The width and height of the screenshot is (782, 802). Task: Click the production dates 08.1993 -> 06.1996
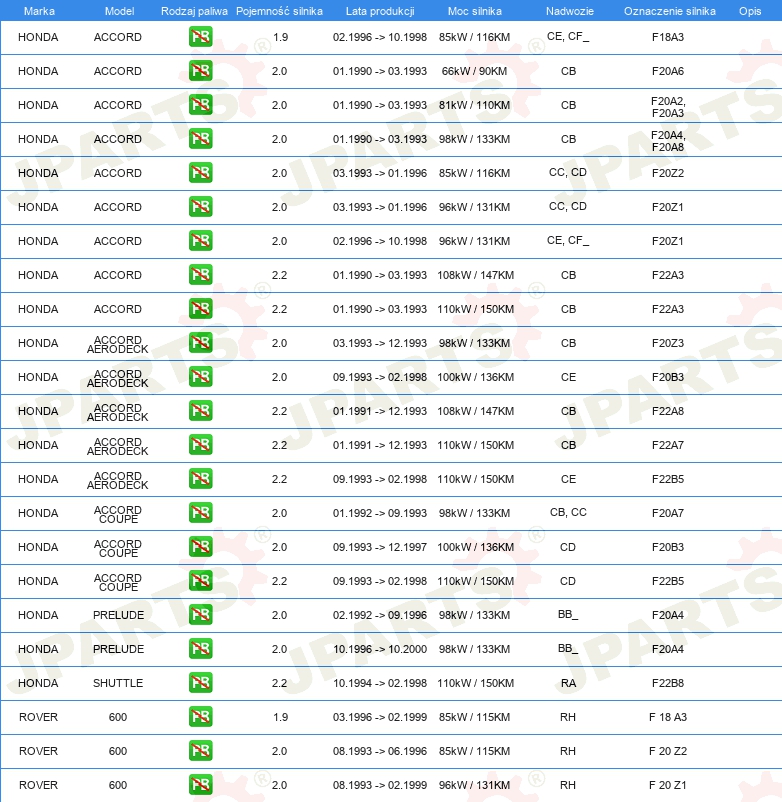click(380, 751)
